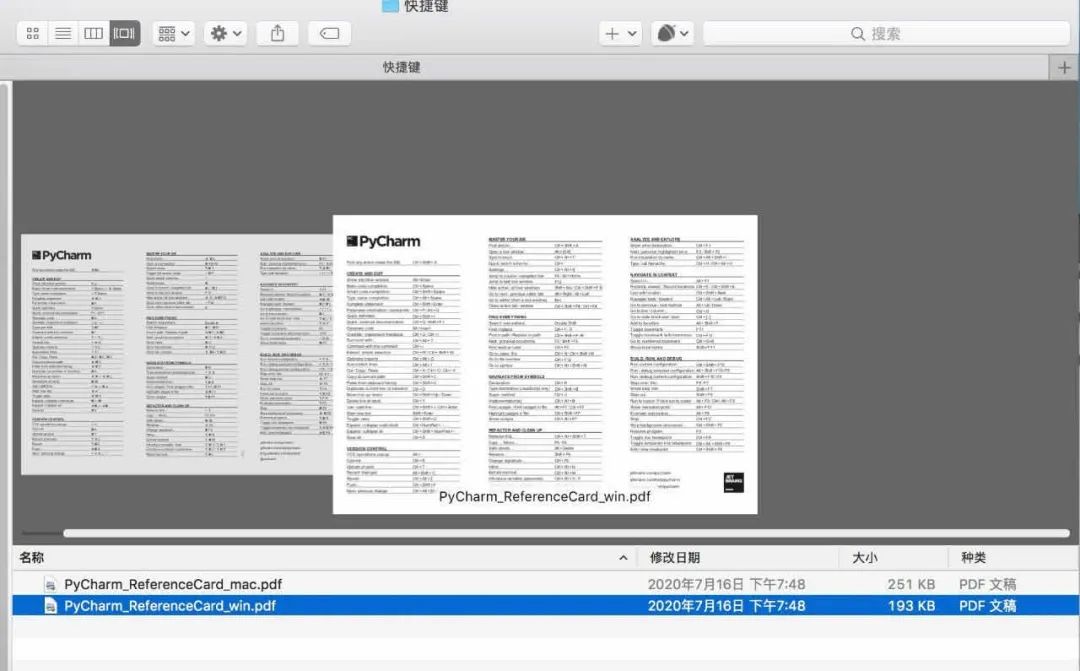Open the gear action menu
1080x671 pixels.
[x=225, y=33]
